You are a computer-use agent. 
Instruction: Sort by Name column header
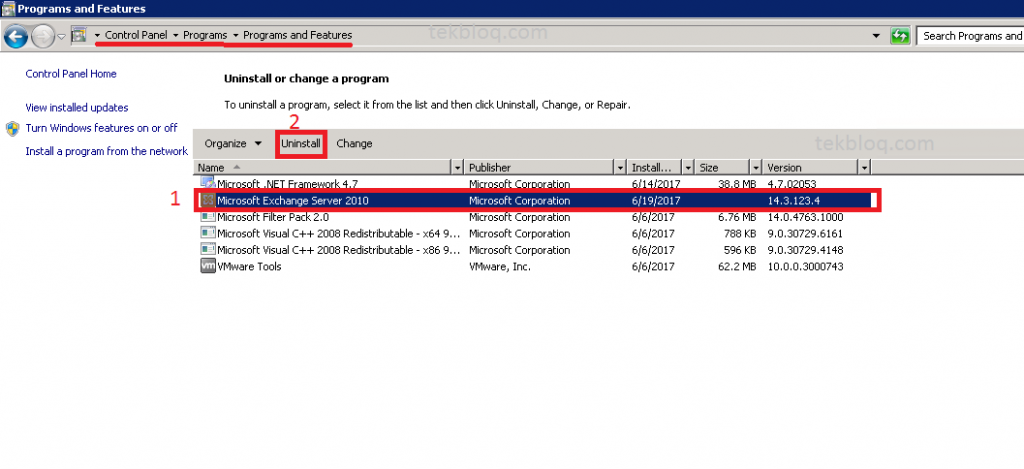pyautogui.click(x=323, y=168)
